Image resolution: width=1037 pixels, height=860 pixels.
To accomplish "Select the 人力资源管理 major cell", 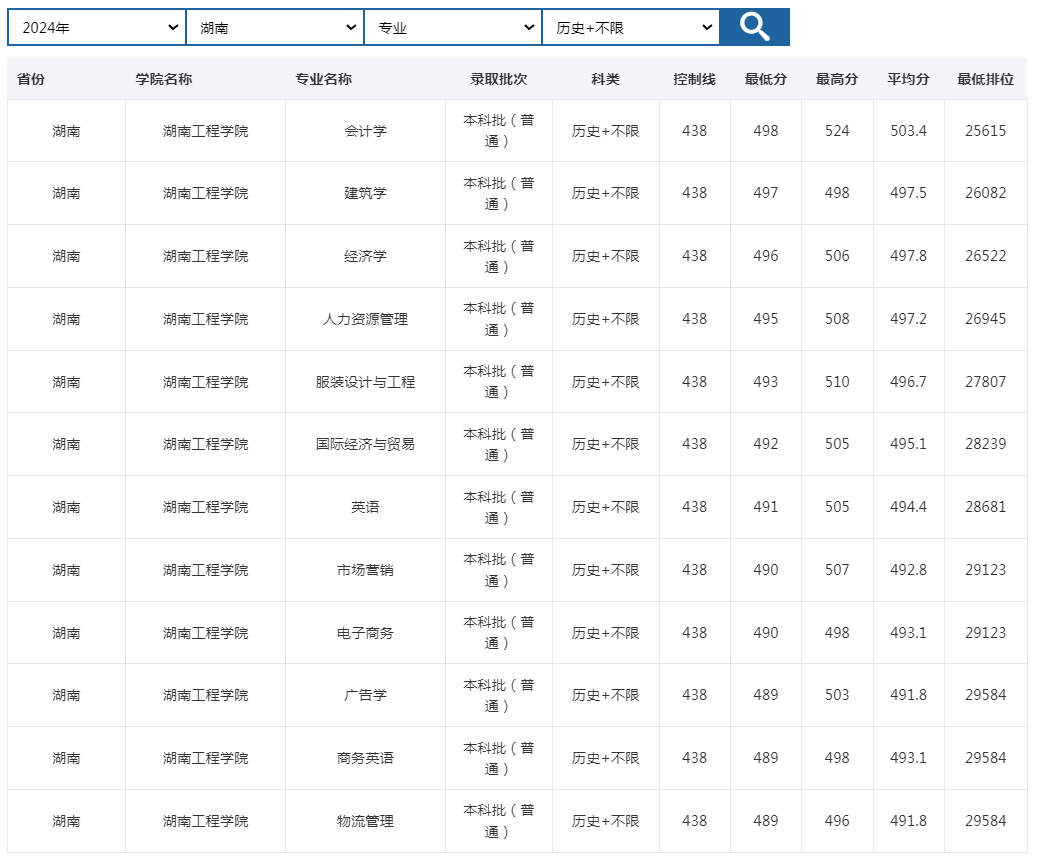I will pos(365,319).
